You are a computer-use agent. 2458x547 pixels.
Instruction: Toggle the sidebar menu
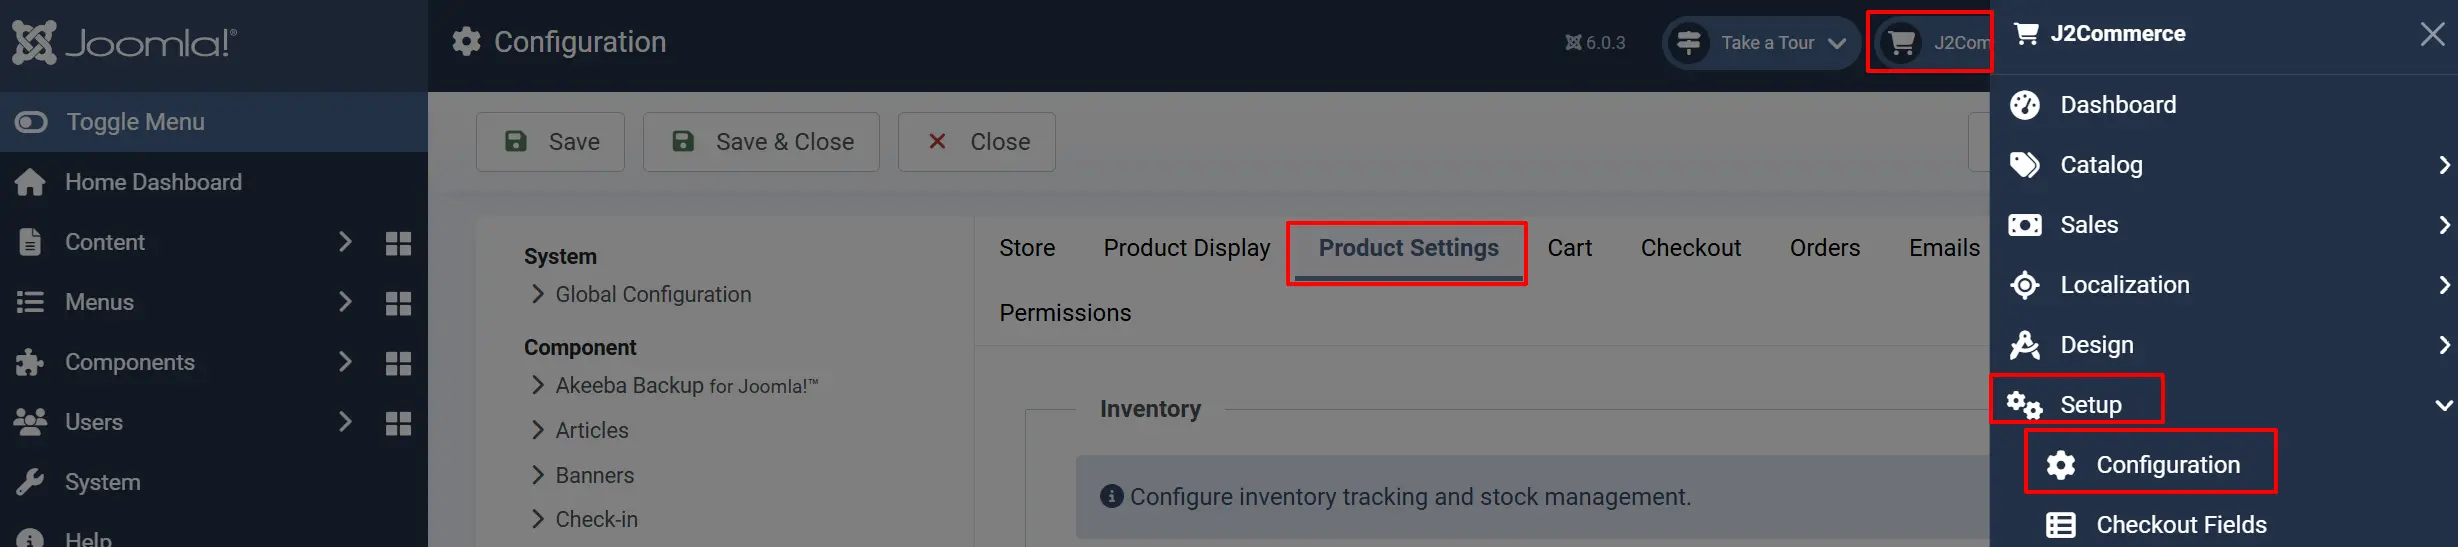tap(214, 122)
